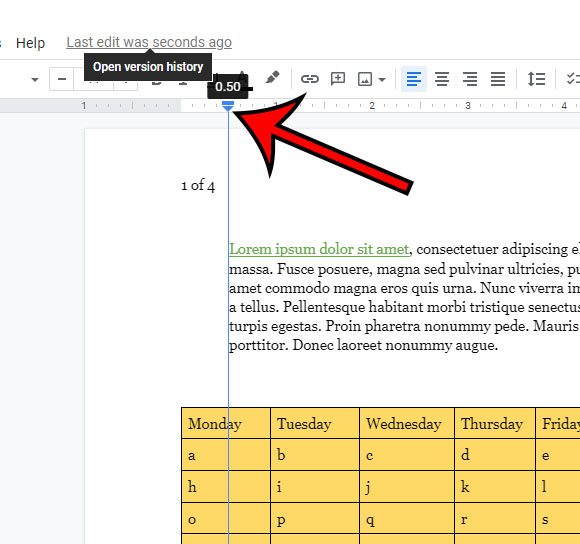Open the Lorem ipsum dolor sit amet link
580x544 pixels.
(320, 249)
